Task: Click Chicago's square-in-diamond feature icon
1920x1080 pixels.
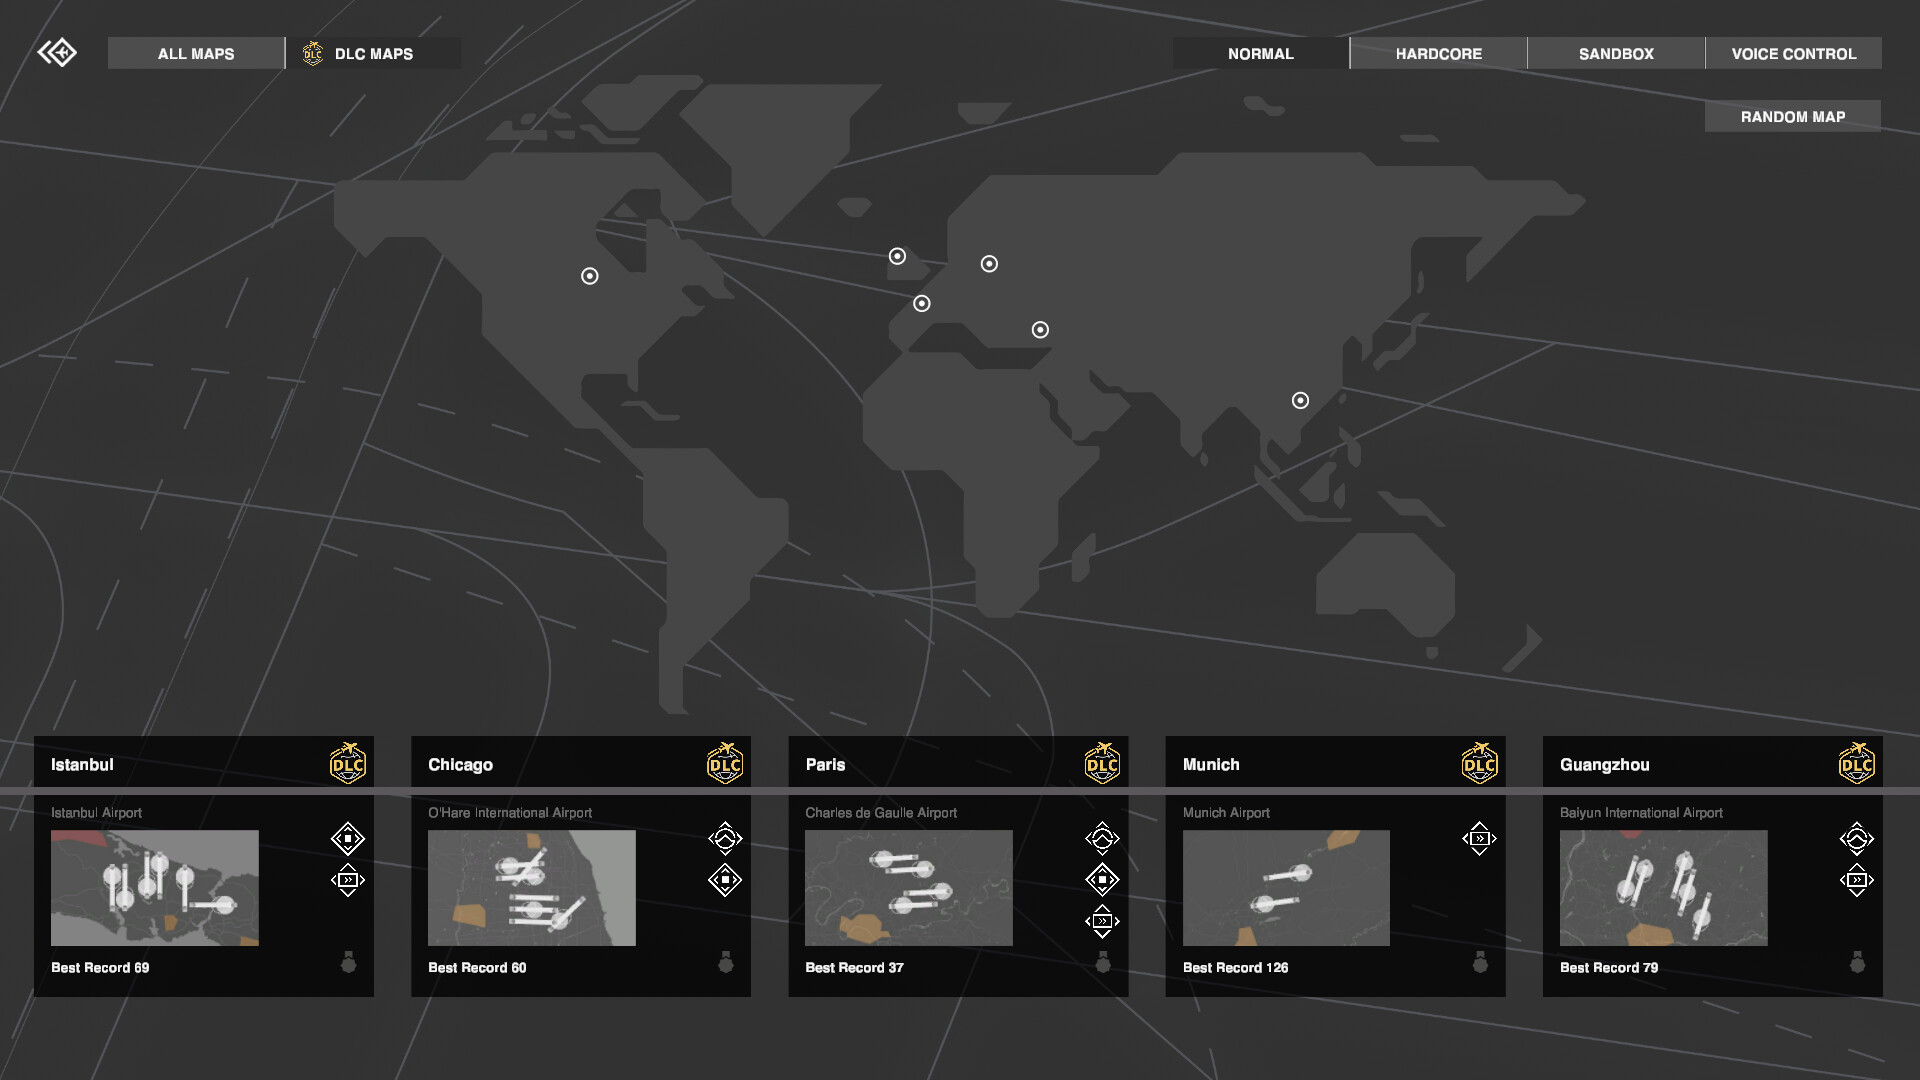Action: (x=725, y=880)
